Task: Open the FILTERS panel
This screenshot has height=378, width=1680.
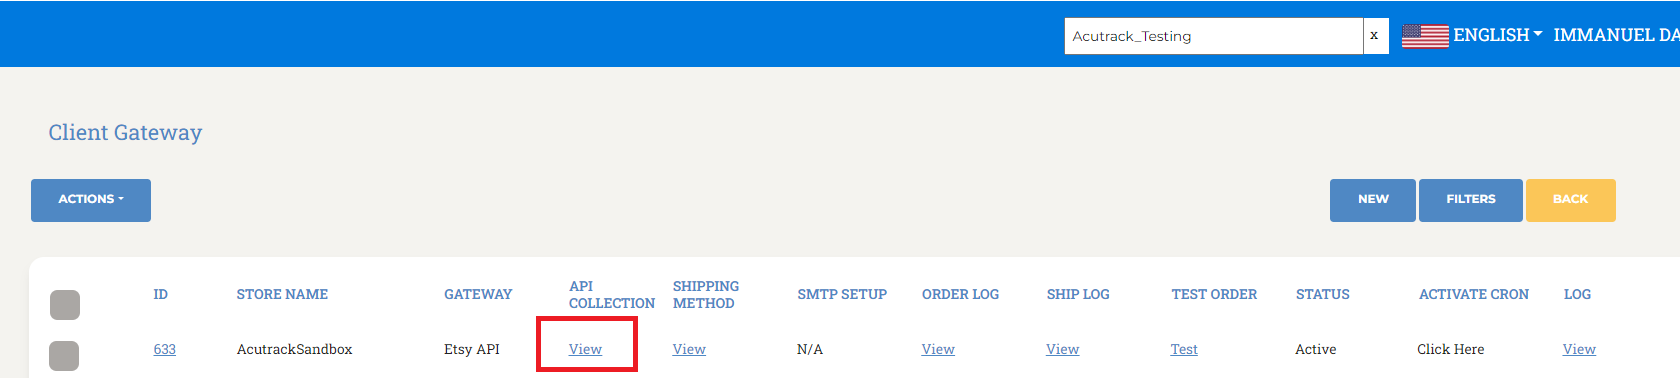Action: 1471,200
